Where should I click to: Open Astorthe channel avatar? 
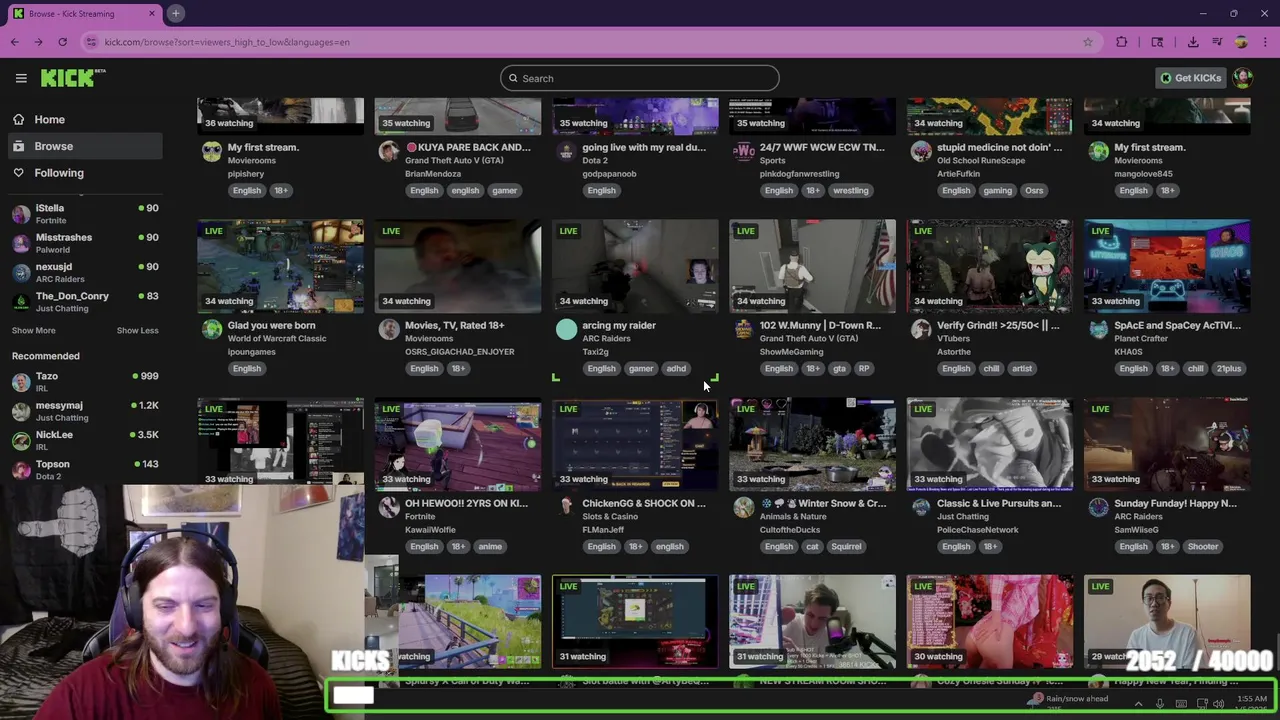click(x=921, y=329)
